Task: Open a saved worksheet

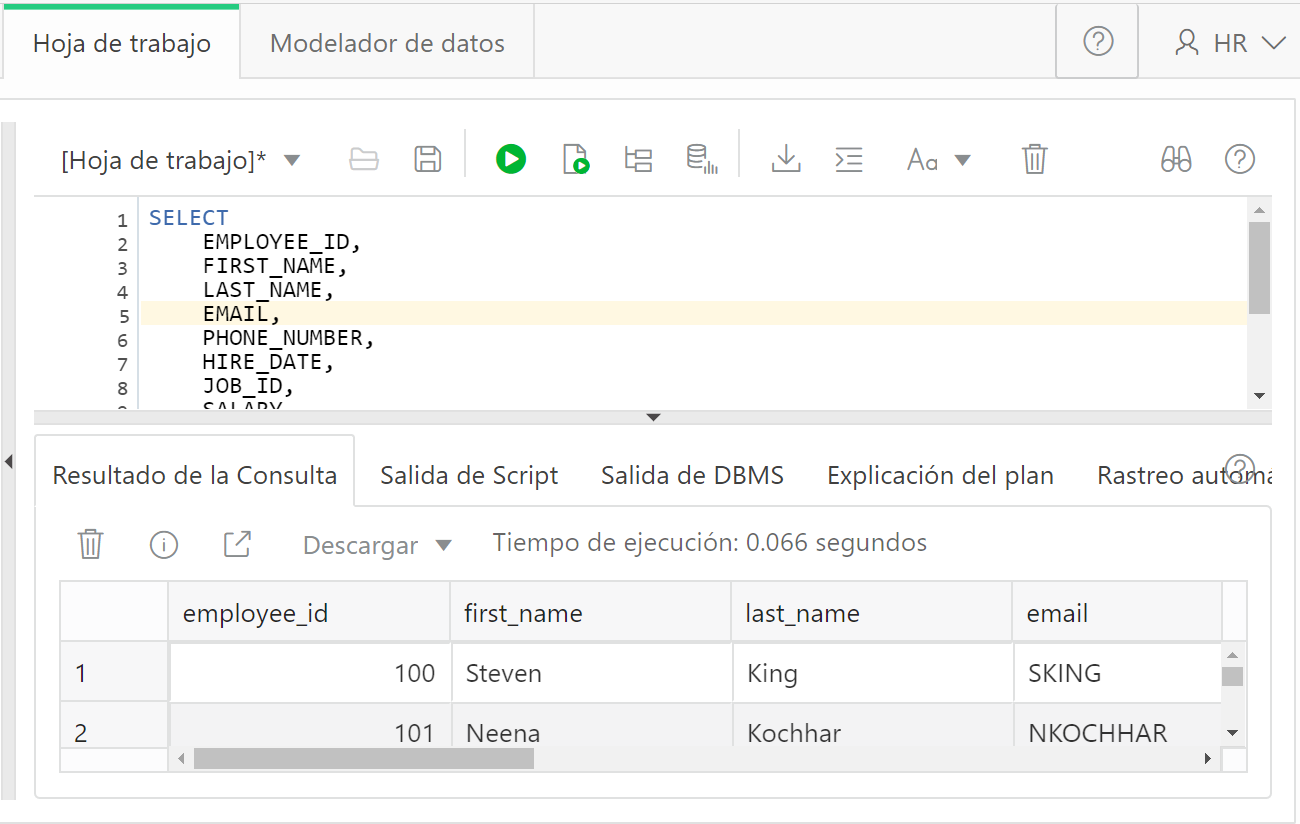Action: pos(363,159)
